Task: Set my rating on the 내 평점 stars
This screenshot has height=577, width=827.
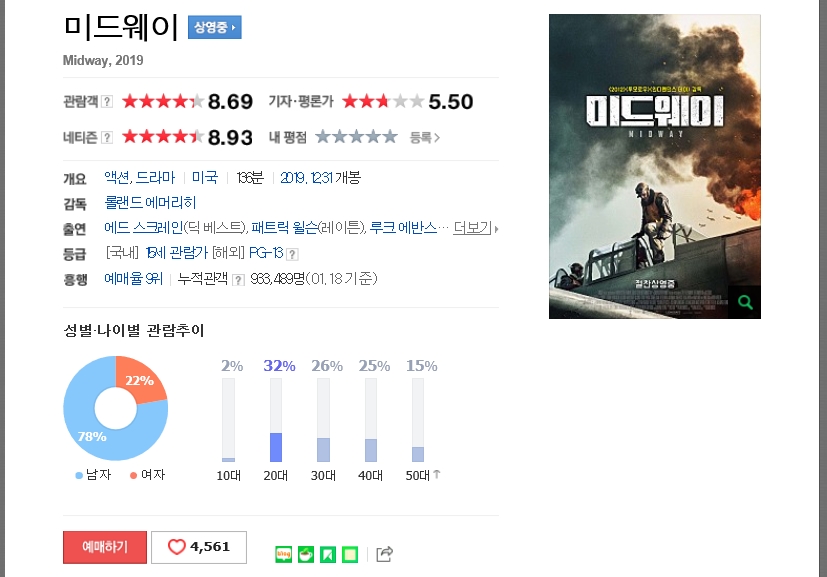Action: click(x=356, y=137)
